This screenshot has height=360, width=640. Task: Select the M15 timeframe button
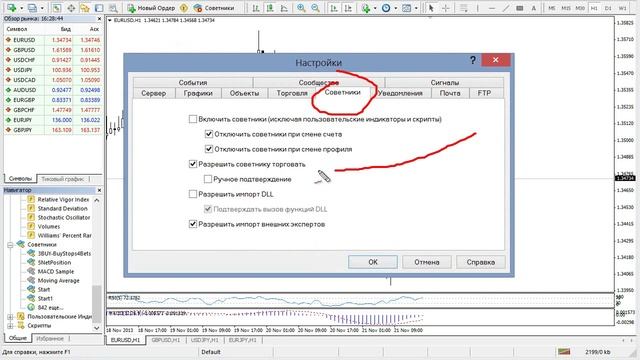566,8
